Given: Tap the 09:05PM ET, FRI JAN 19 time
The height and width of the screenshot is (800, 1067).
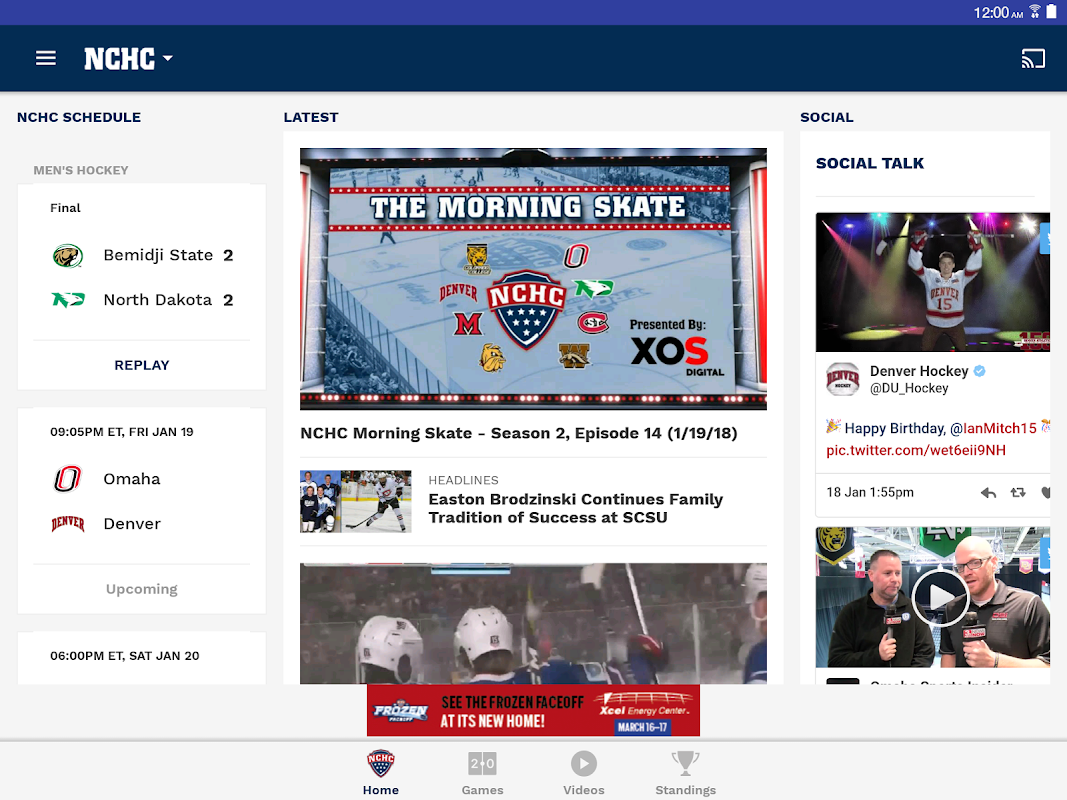Looking at the screenshot, I should (122, 432).
